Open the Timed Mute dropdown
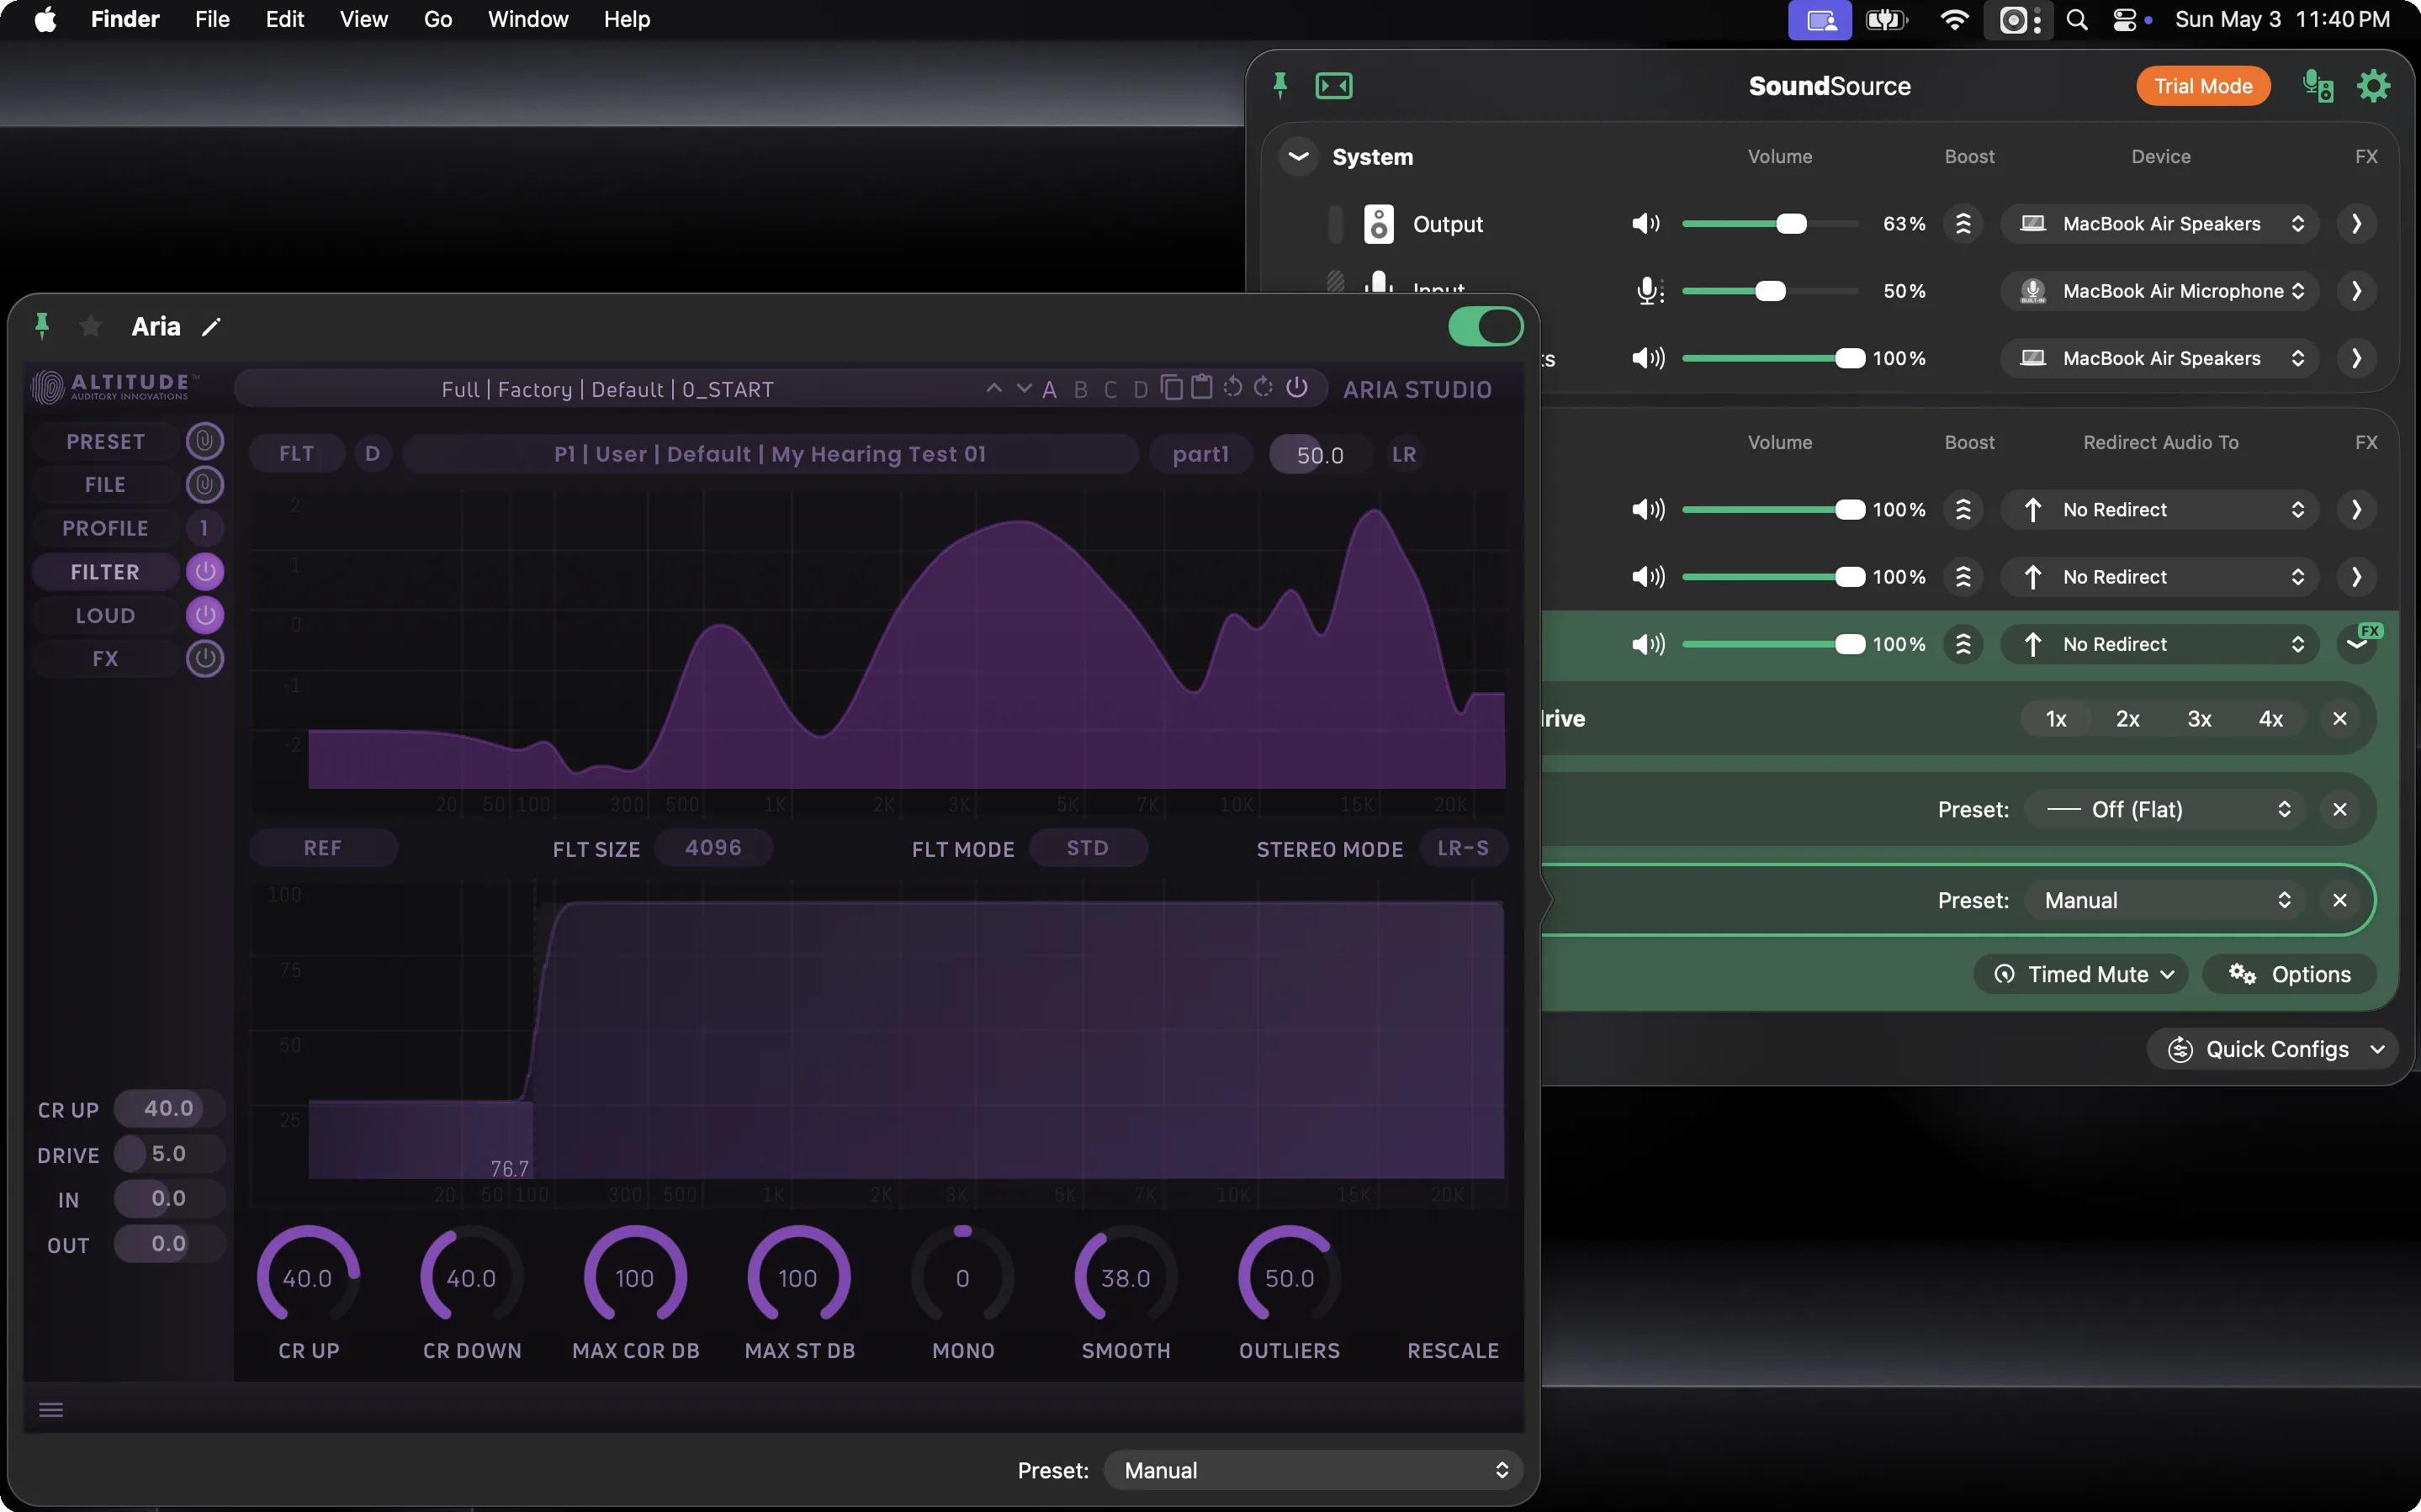This screenshot has width=2421, height=1512. tap(2081, 974)
